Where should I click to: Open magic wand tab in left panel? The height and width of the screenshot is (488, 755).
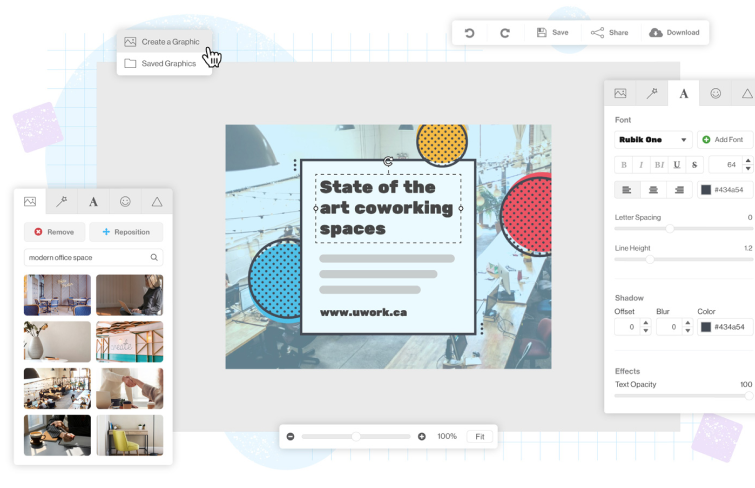pos(62,201)
